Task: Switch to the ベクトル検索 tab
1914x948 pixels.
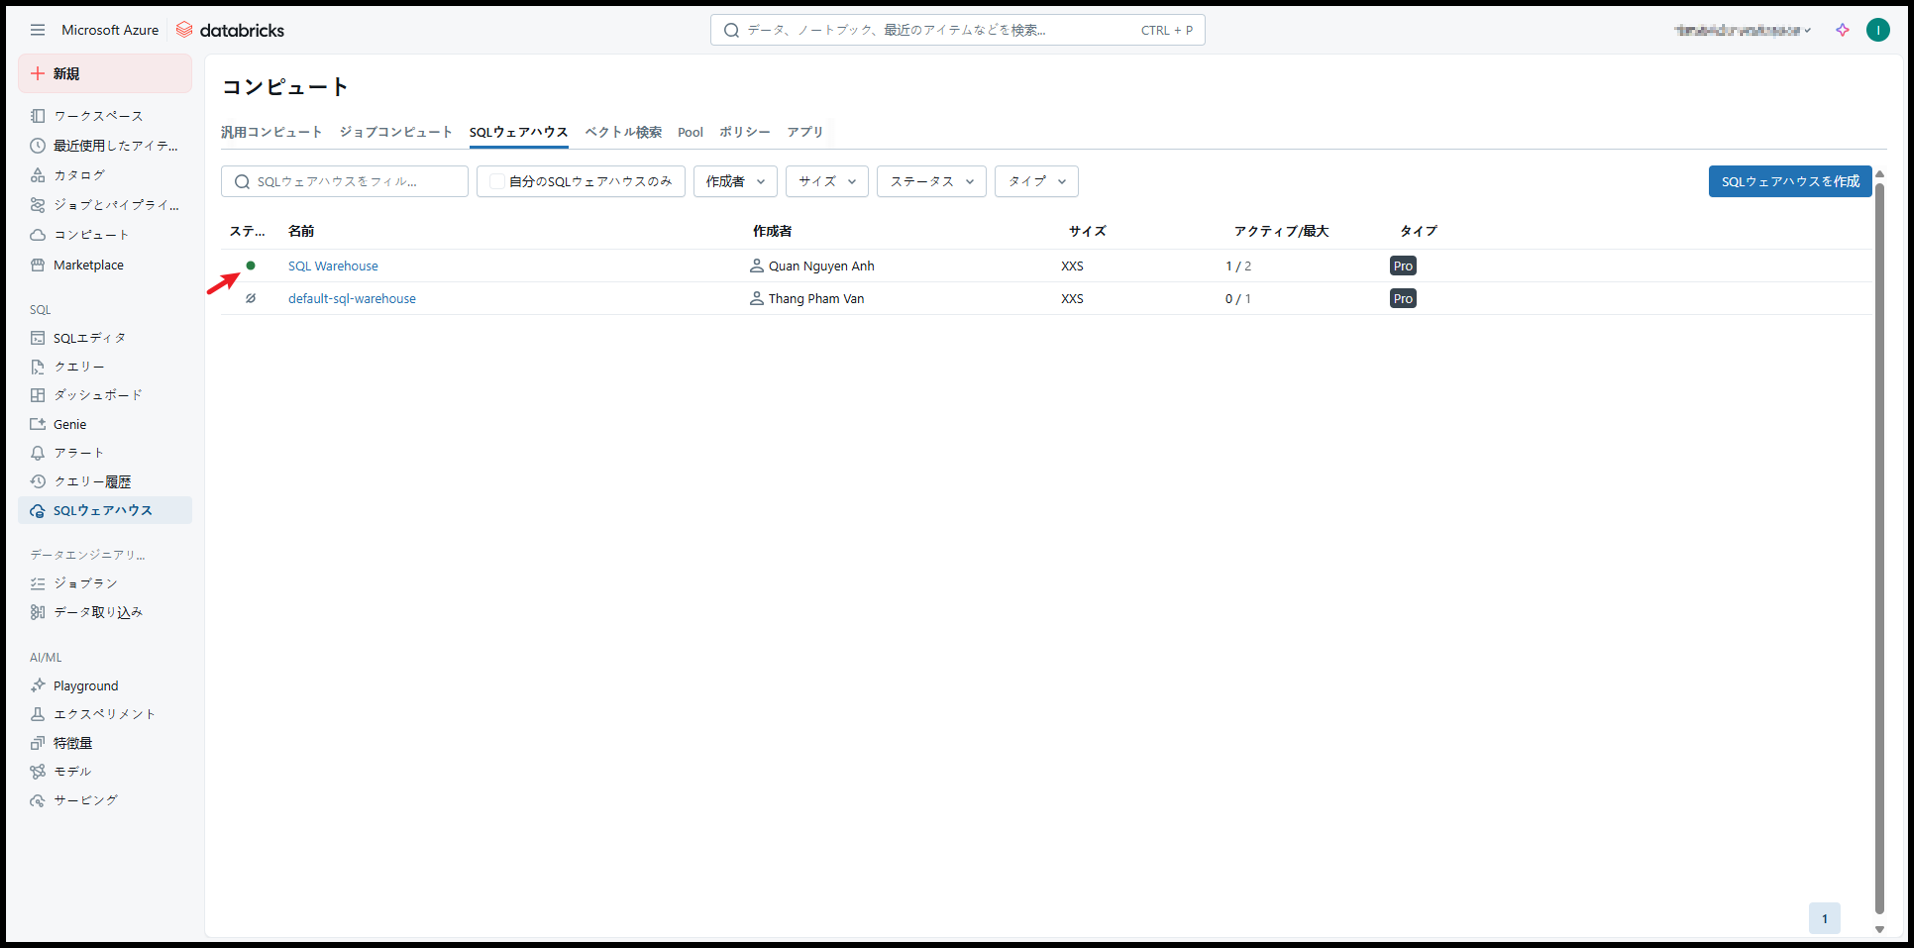Action: (x=623, y=132)
